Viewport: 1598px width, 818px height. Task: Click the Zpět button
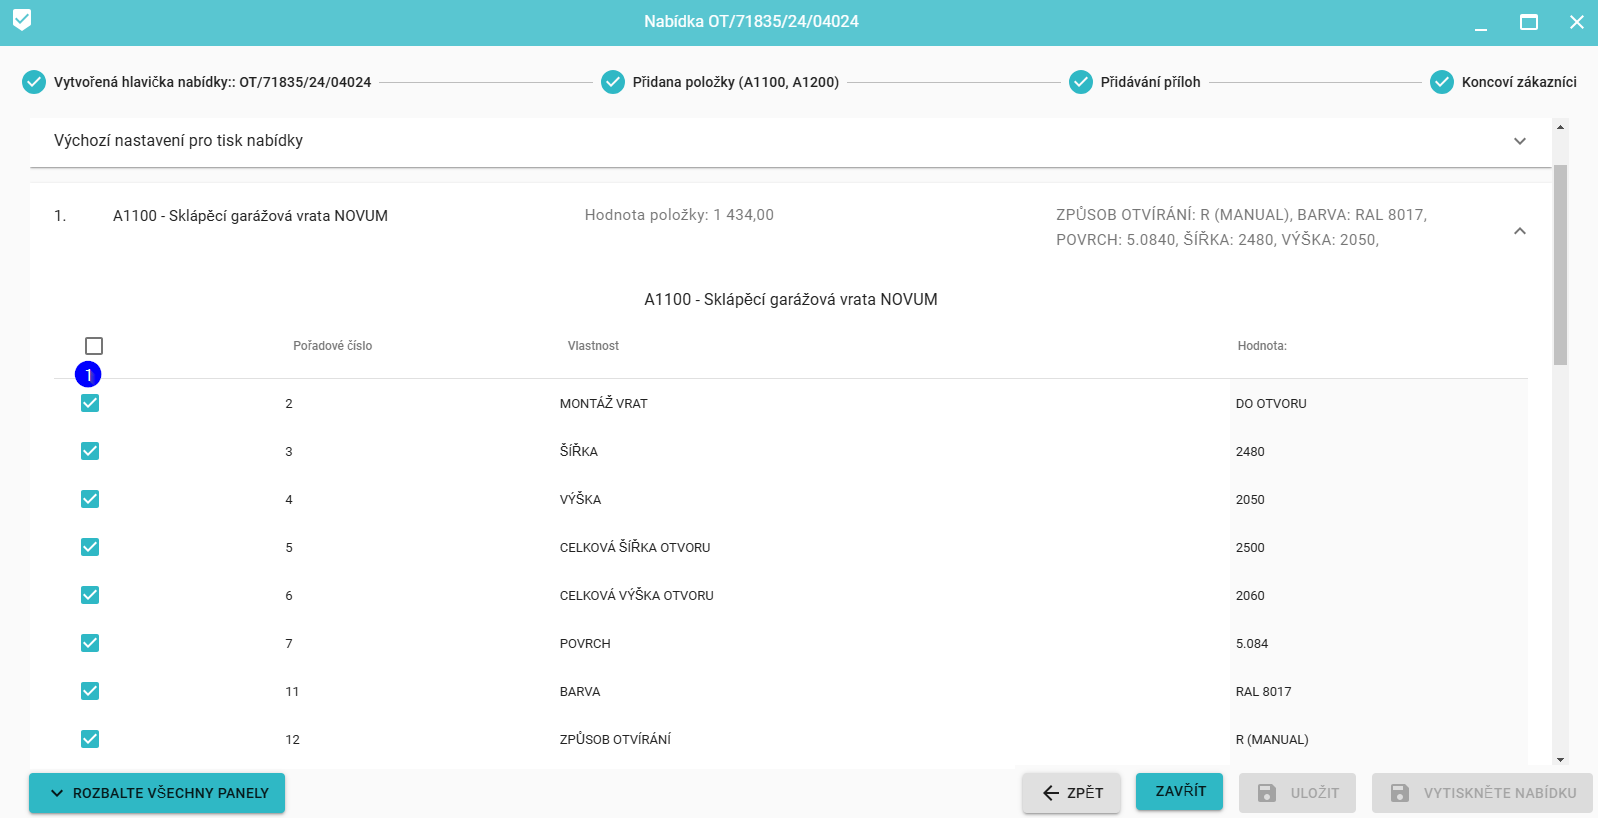tap(1071, 793)
